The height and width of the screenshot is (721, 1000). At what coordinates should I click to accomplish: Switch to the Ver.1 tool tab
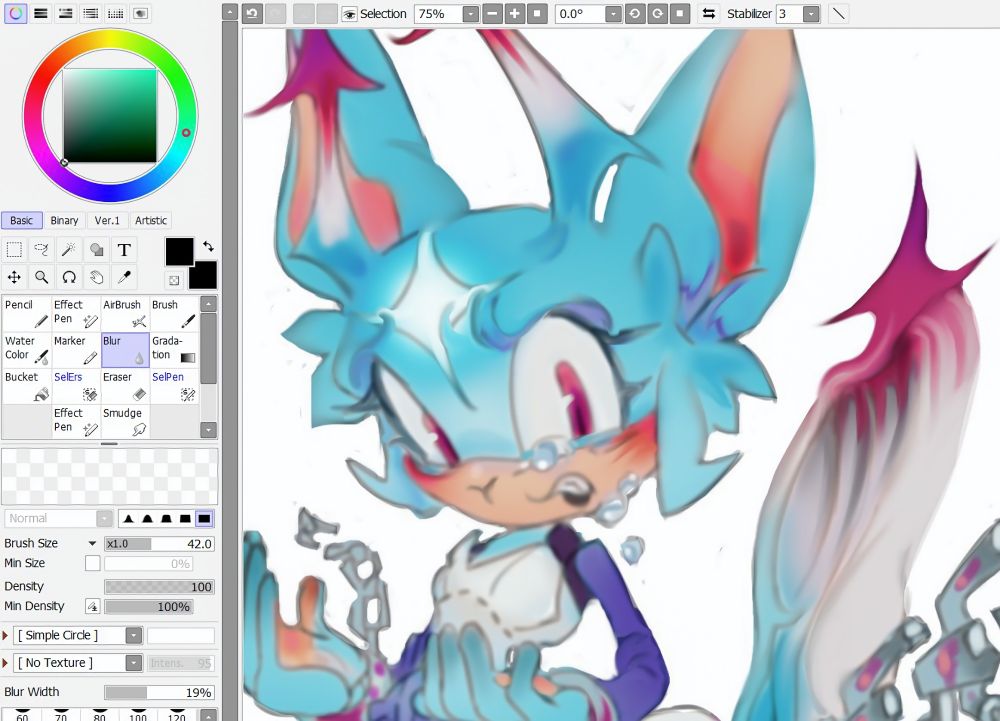[x=107, y=221]
